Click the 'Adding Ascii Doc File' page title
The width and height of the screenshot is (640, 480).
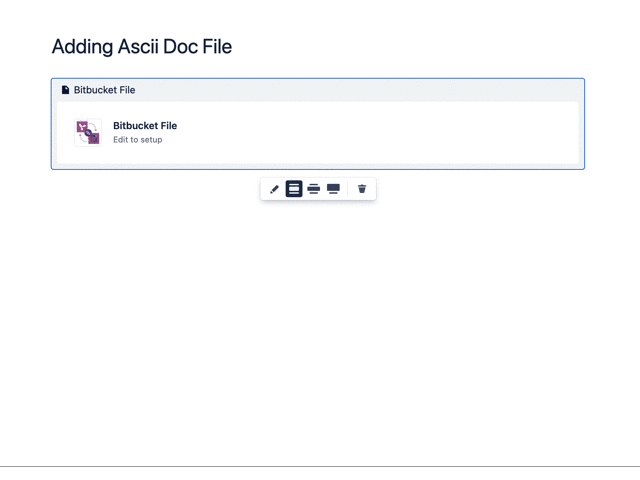pos(141,46)
